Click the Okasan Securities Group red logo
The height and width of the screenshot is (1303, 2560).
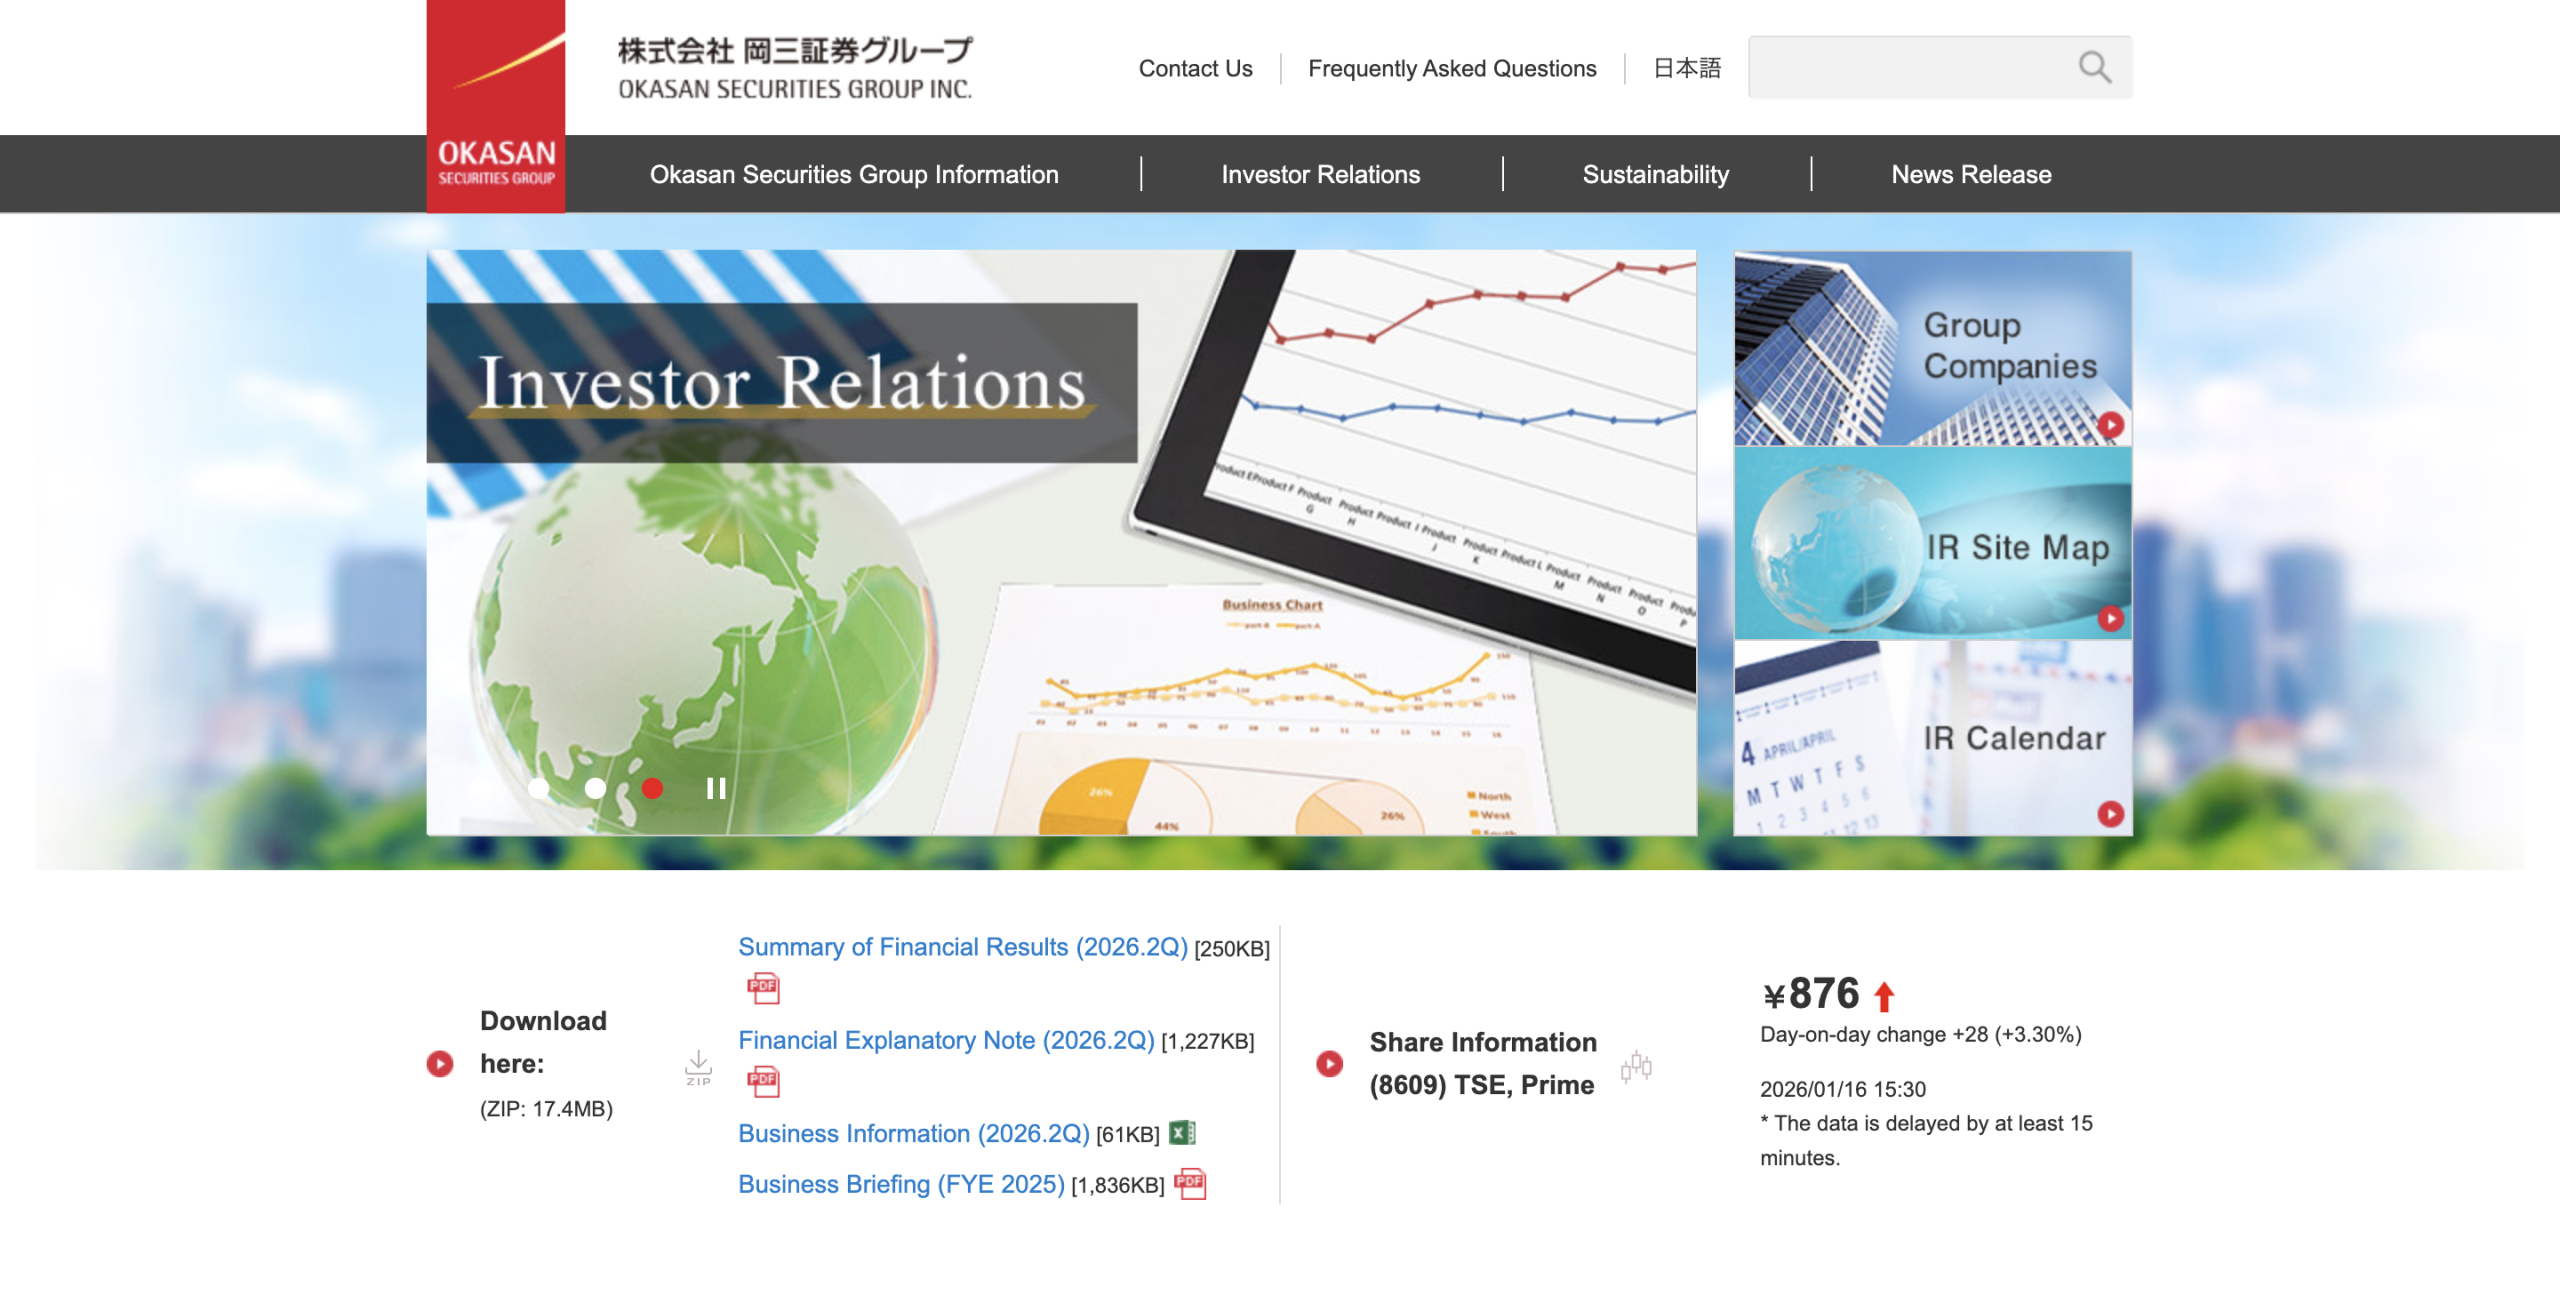(496, 106)
